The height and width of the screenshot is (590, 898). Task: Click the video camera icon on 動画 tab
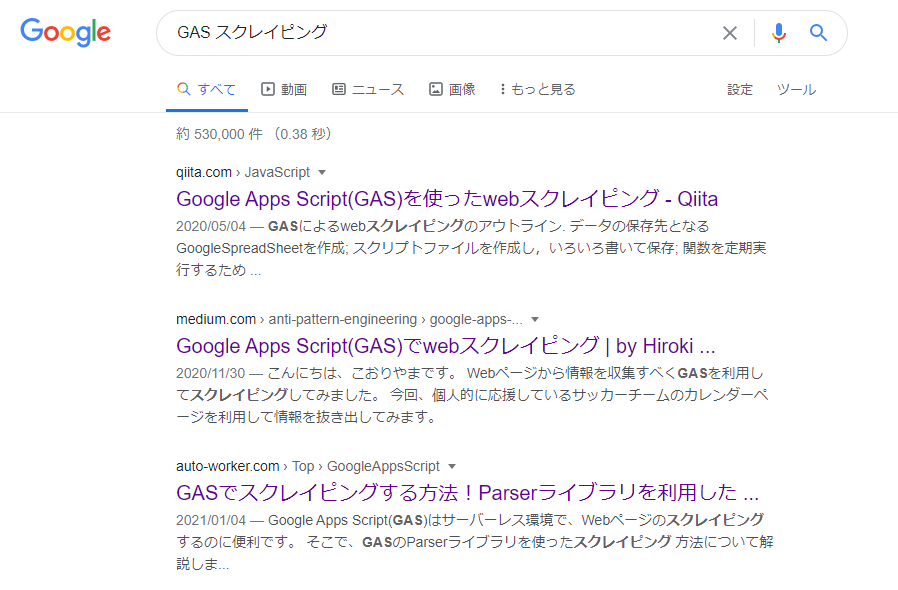266,89
